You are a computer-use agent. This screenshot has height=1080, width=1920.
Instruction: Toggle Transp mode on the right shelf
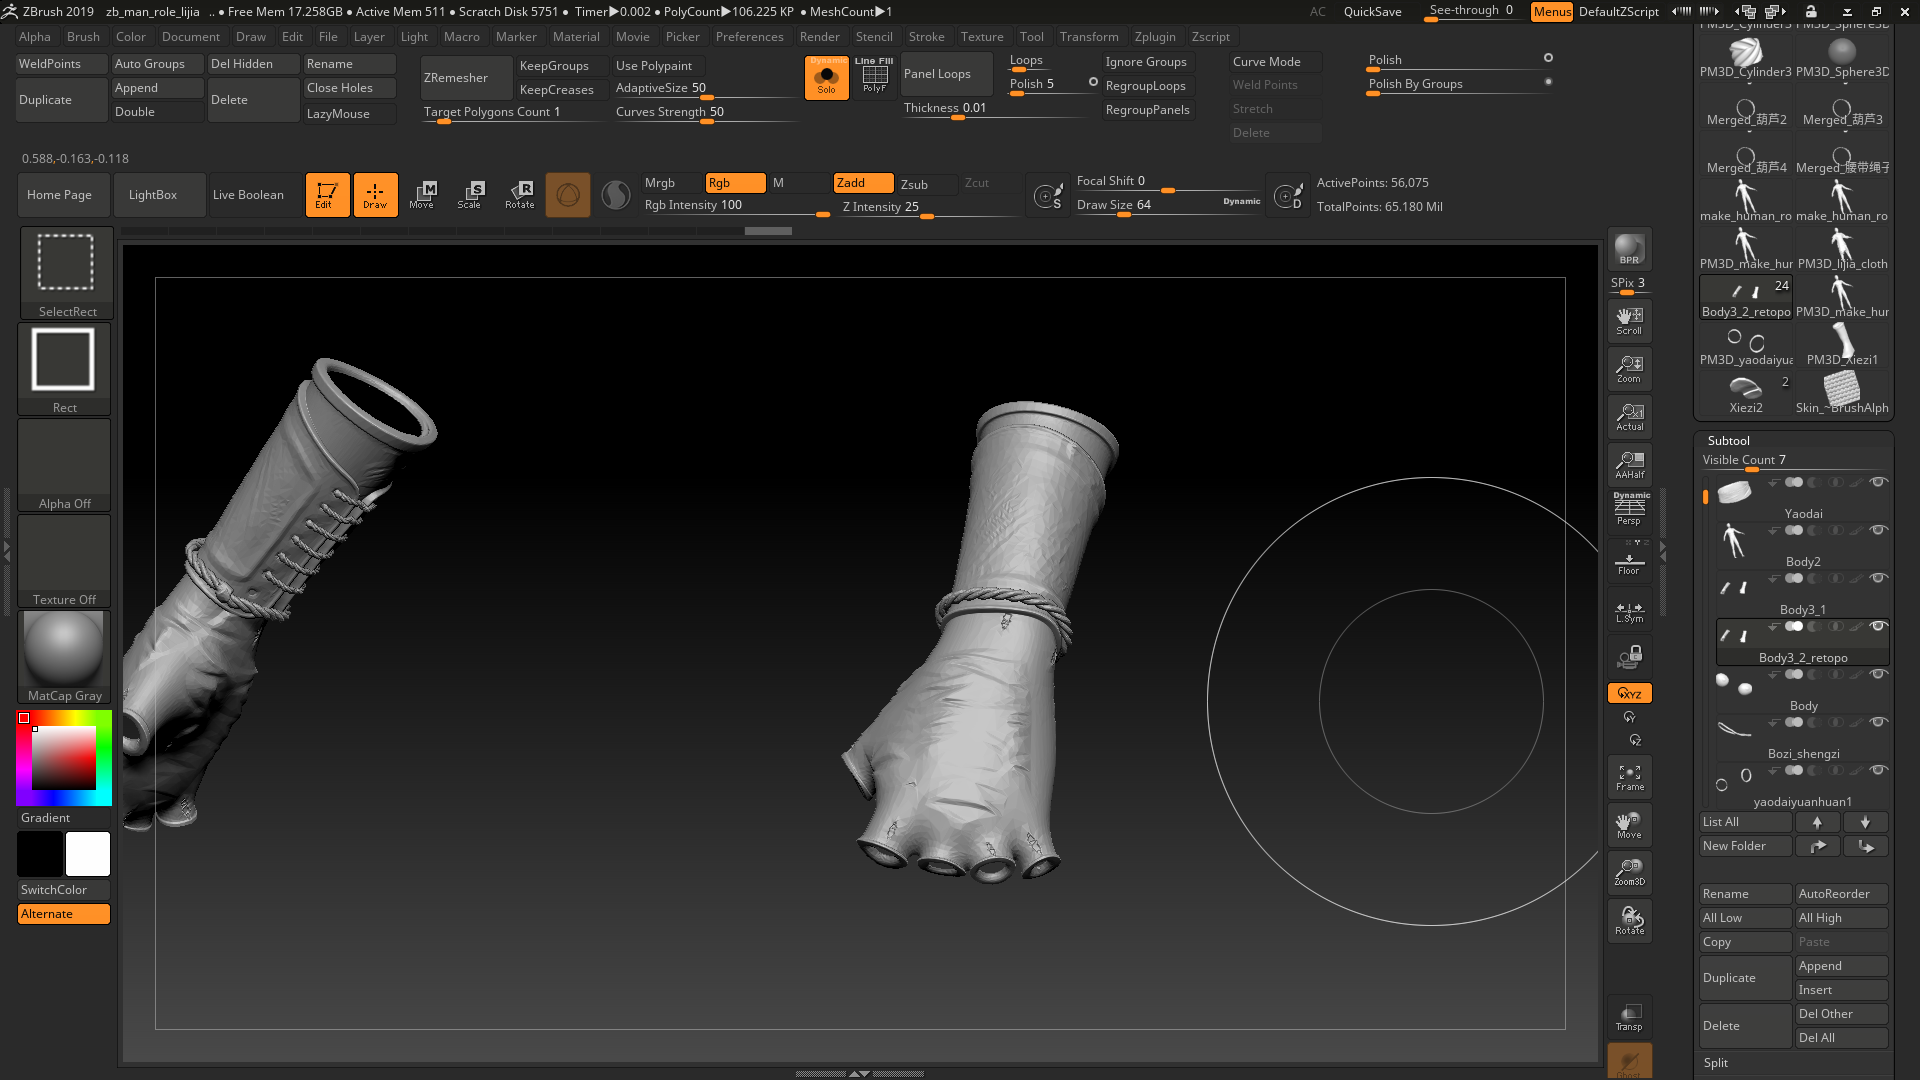click(1629, 1015)
